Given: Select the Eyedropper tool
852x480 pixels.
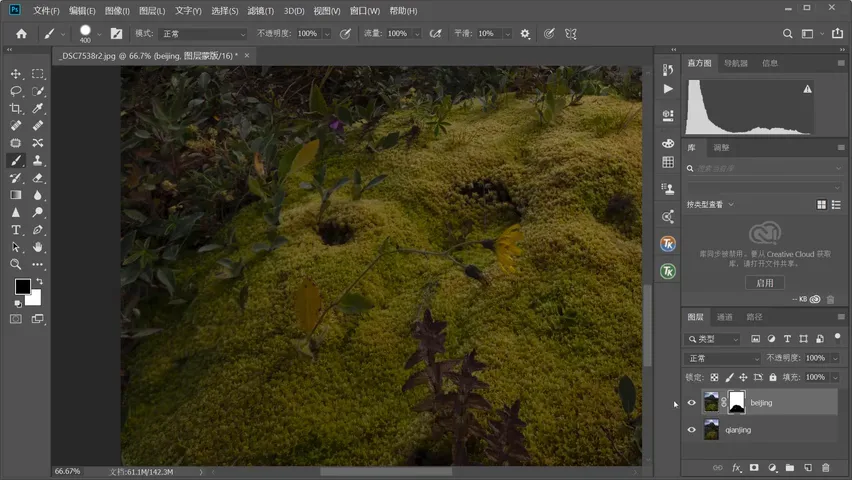Looking at the screenshot, I should 37,108.
